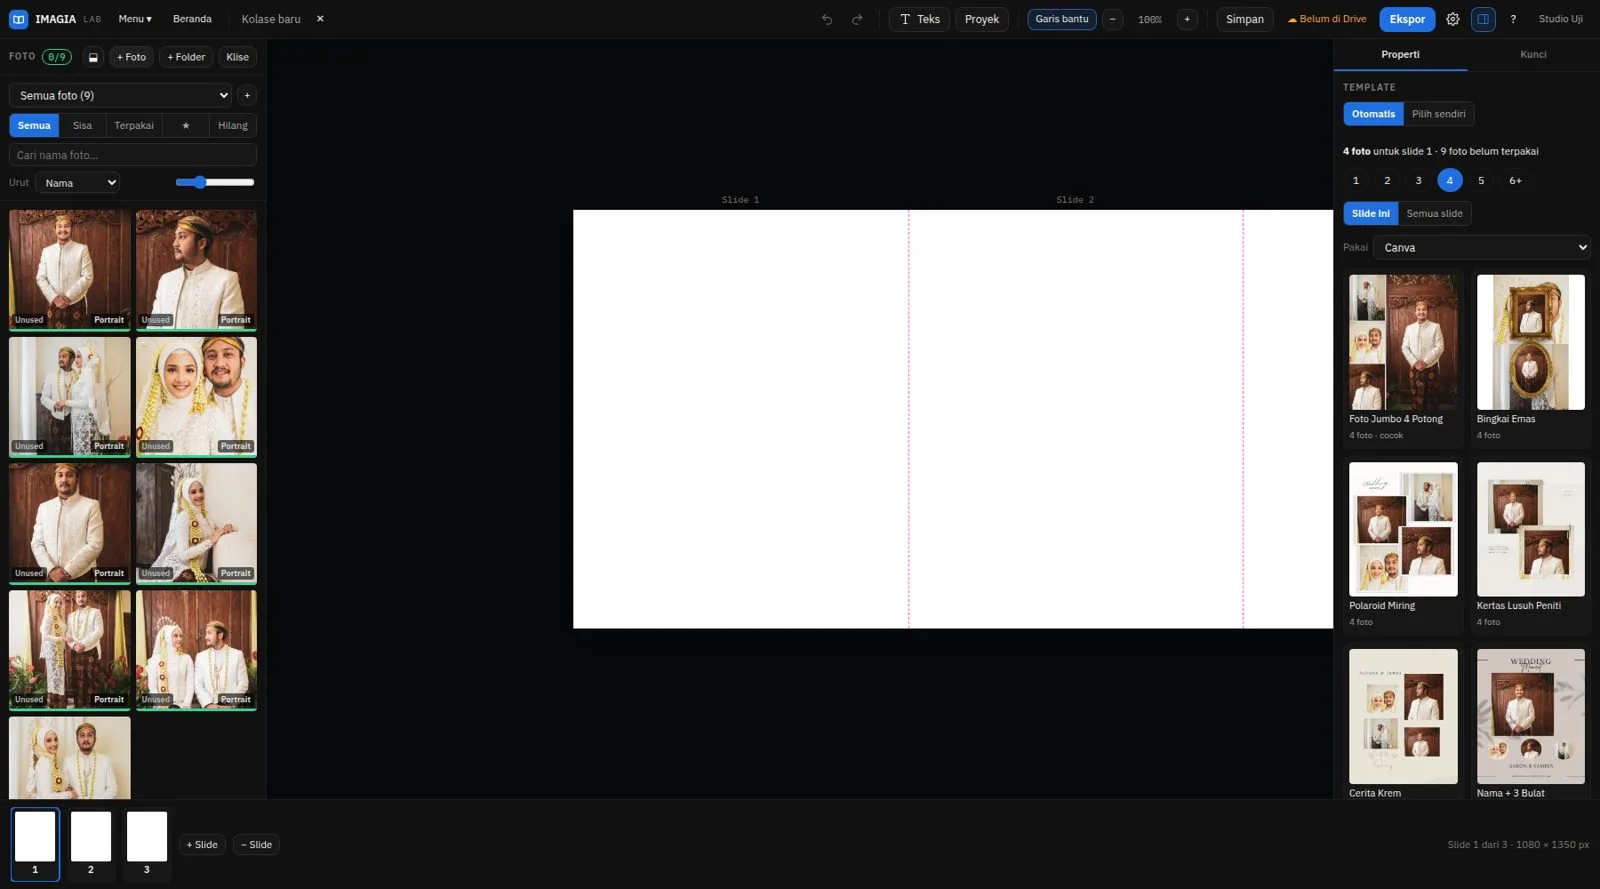The height and width of the screenshot is (889, 1600).
Task: Show Semua photos filter
Action: 34,125
